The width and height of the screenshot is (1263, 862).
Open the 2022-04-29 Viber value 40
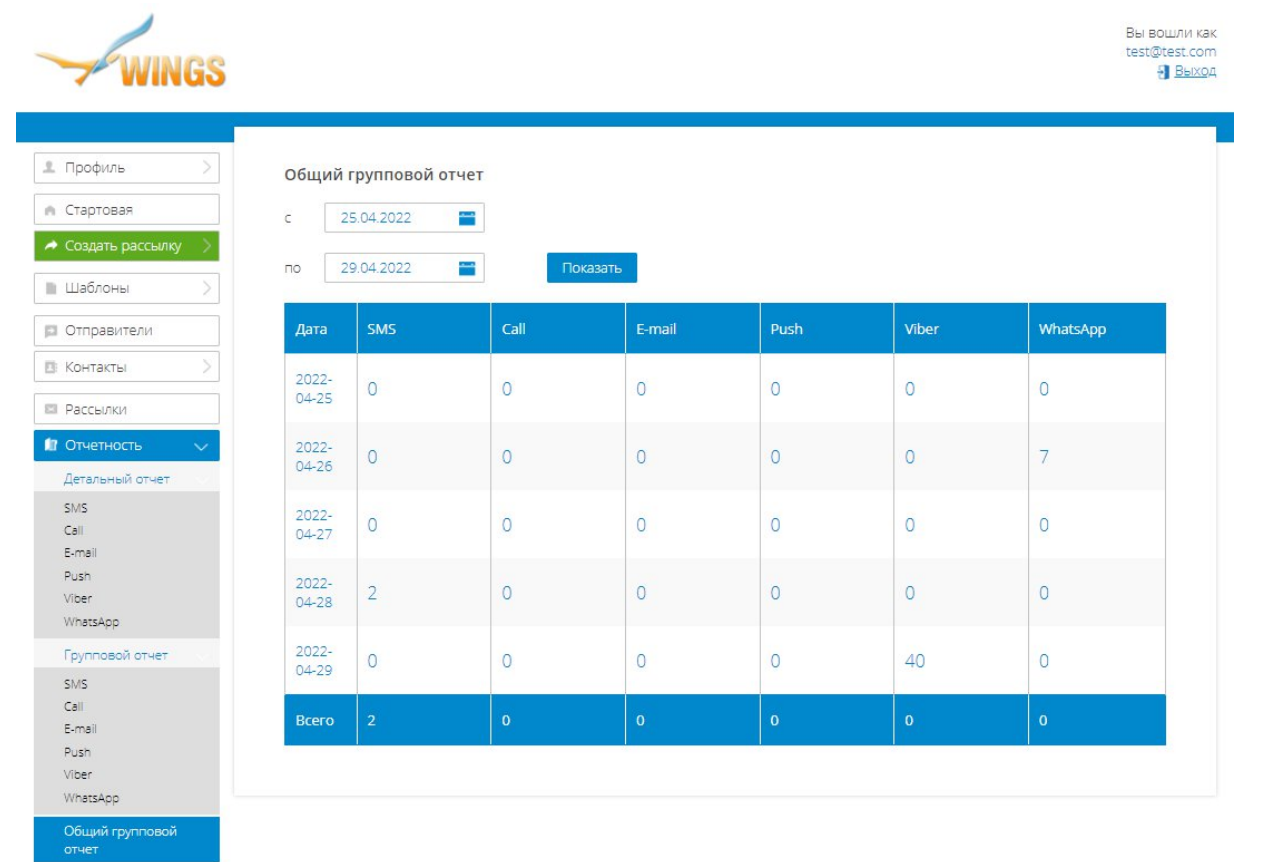pos(914,660)
